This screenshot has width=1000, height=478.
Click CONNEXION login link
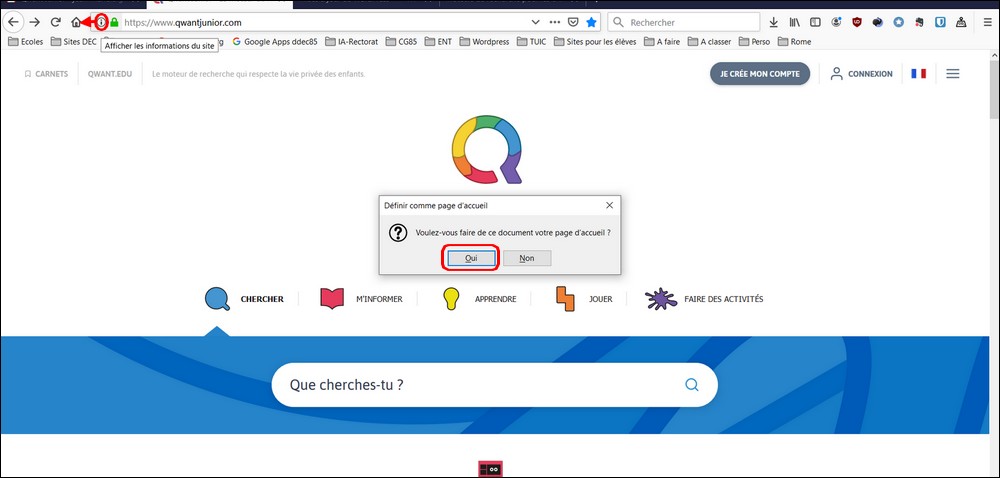pos(861,74)
